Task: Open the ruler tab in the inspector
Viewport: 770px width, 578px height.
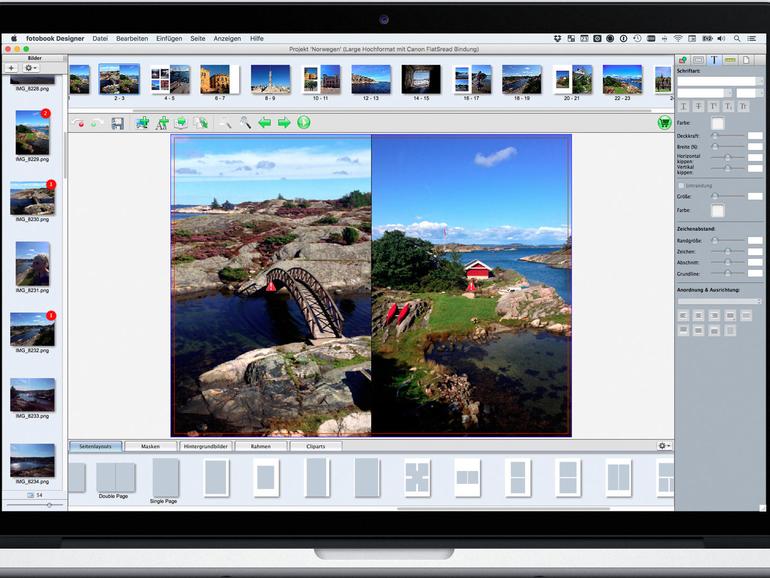Action: point(730,60)
